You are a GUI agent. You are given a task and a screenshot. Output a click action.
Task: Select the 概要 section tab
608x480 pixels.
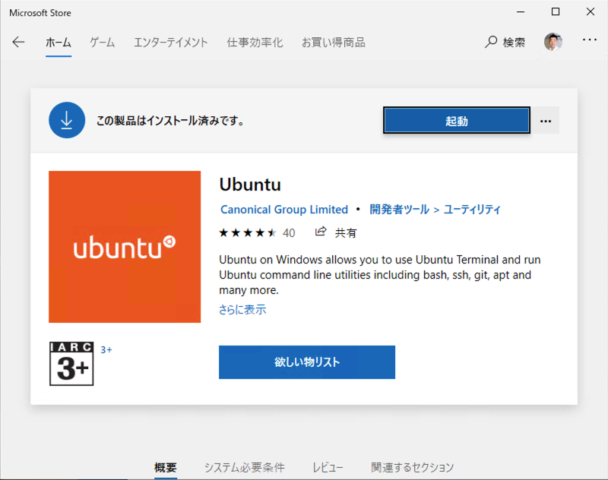click(166, 468)
